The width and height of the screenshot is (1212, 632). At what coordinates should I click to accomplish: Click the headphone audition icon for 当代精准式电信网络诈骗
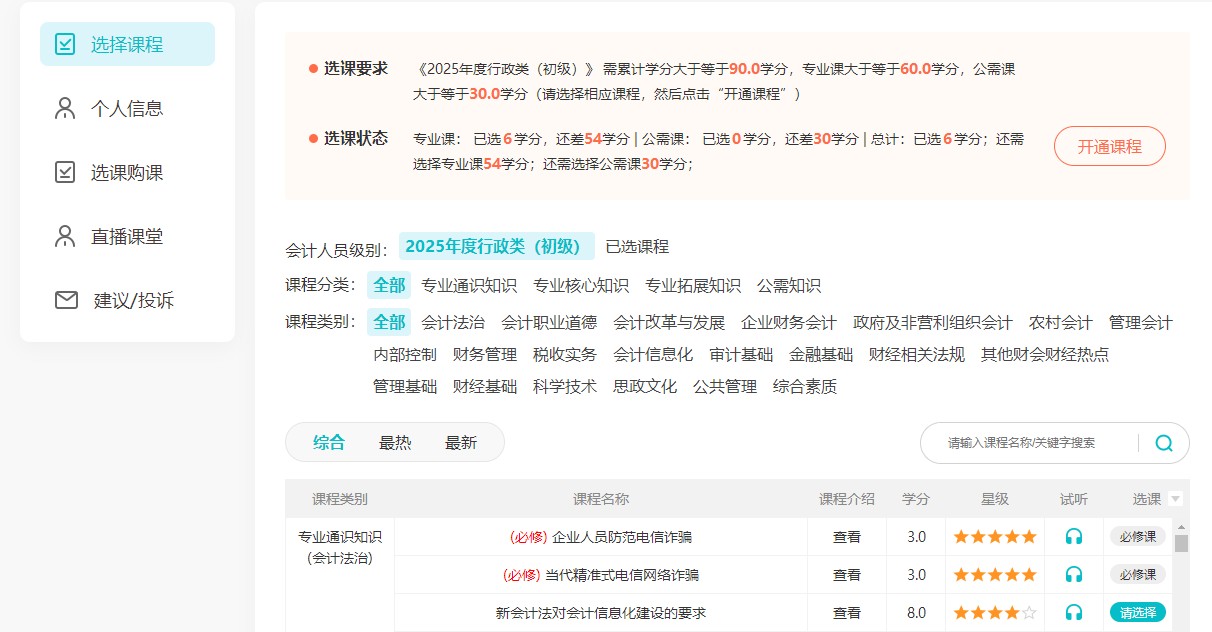pos(1074,574)
